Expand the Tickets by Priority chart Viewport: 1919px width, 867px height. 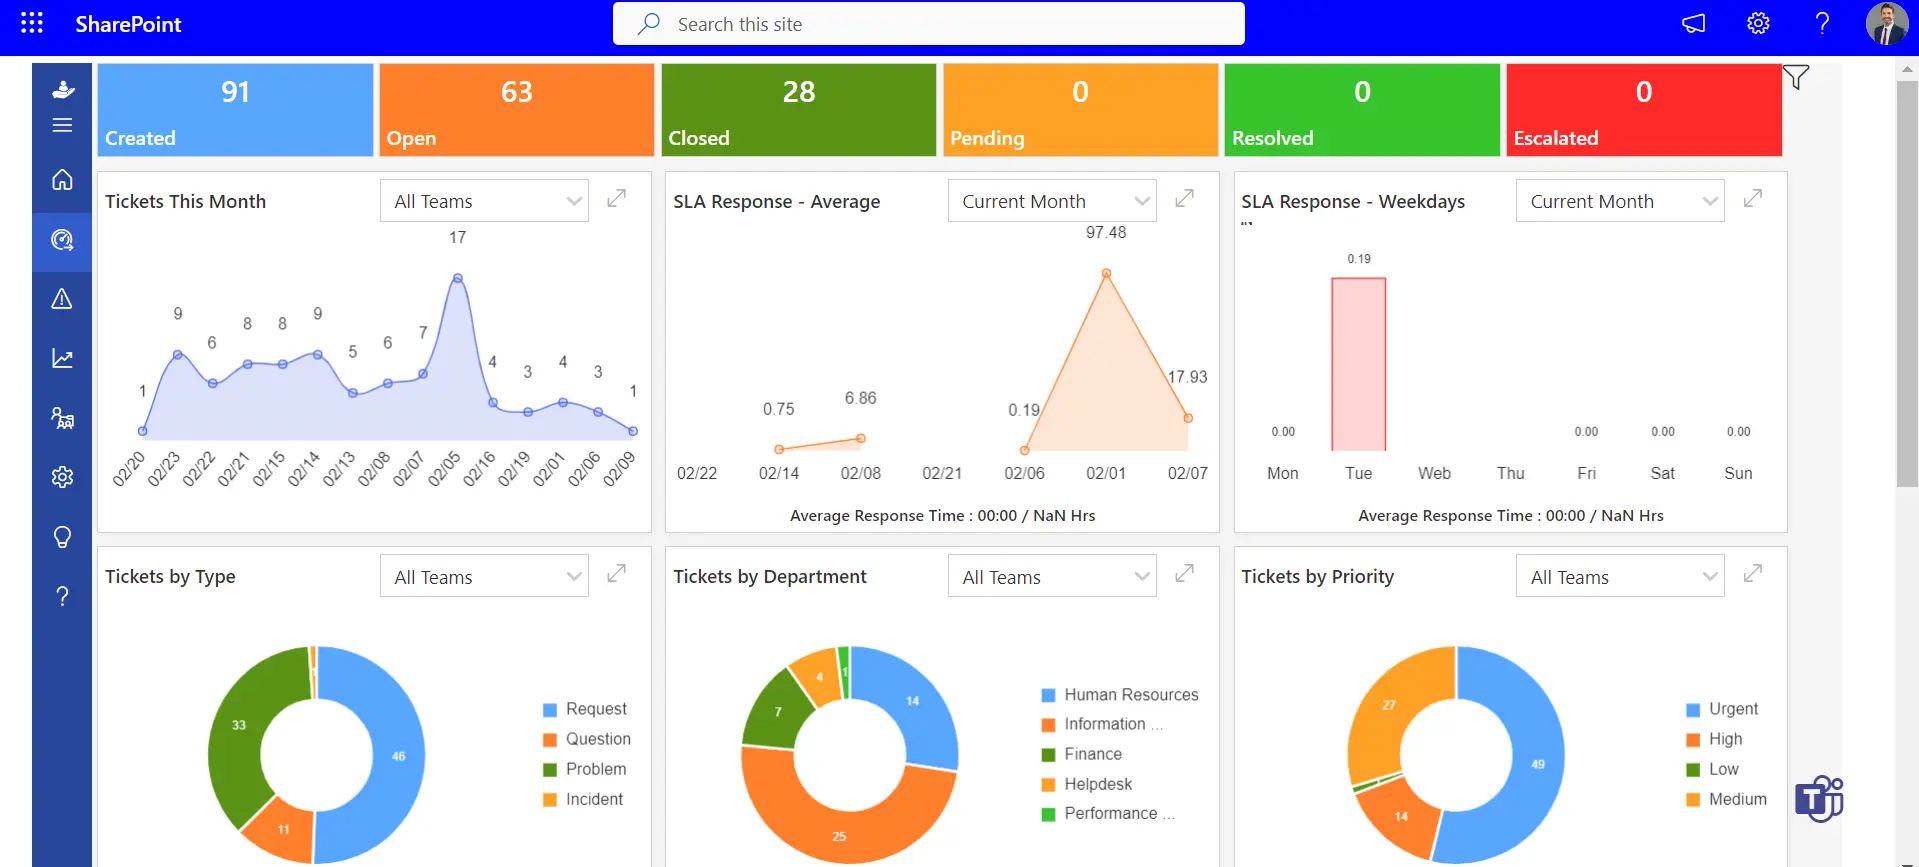pyautogui.click(x=1753, y=573)
